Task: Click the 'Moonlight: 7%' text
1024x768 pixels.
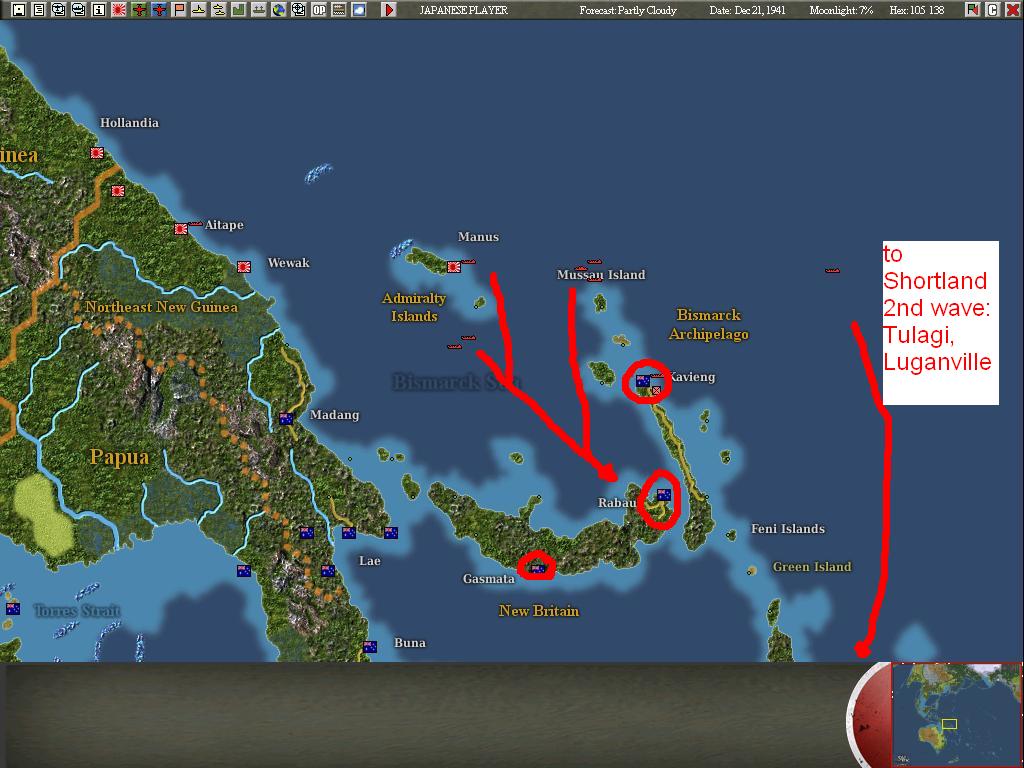Action: (x=841, y=10)
